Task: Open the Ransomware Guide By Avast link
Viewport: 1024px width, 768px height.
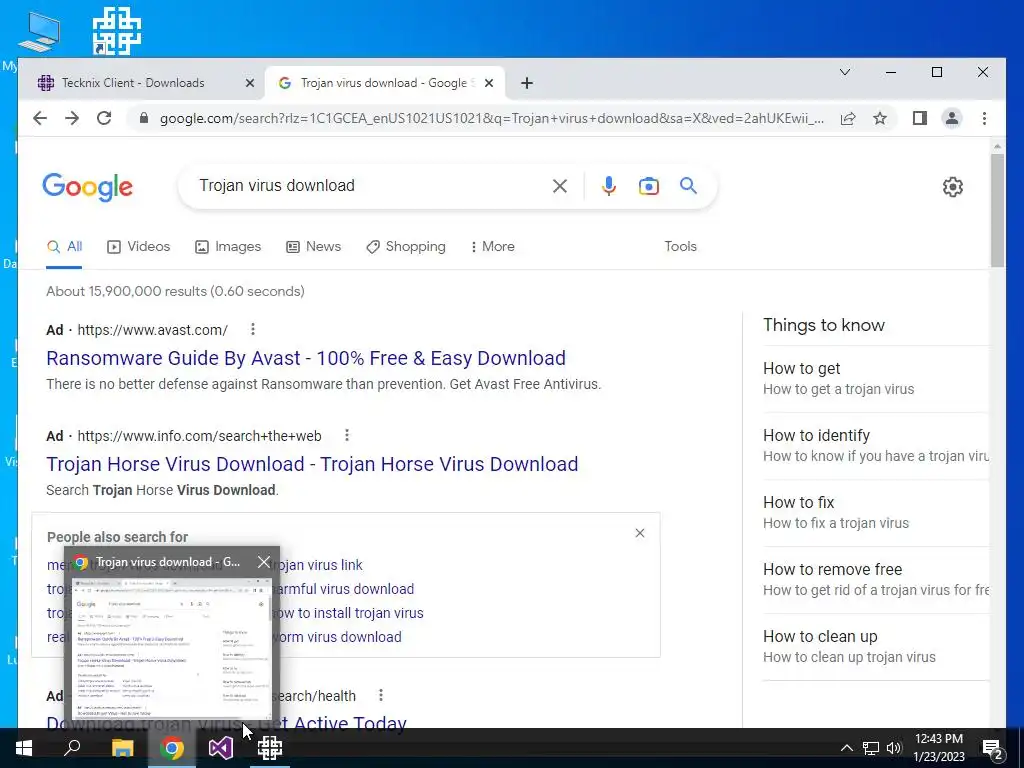Action: point(306,358)
